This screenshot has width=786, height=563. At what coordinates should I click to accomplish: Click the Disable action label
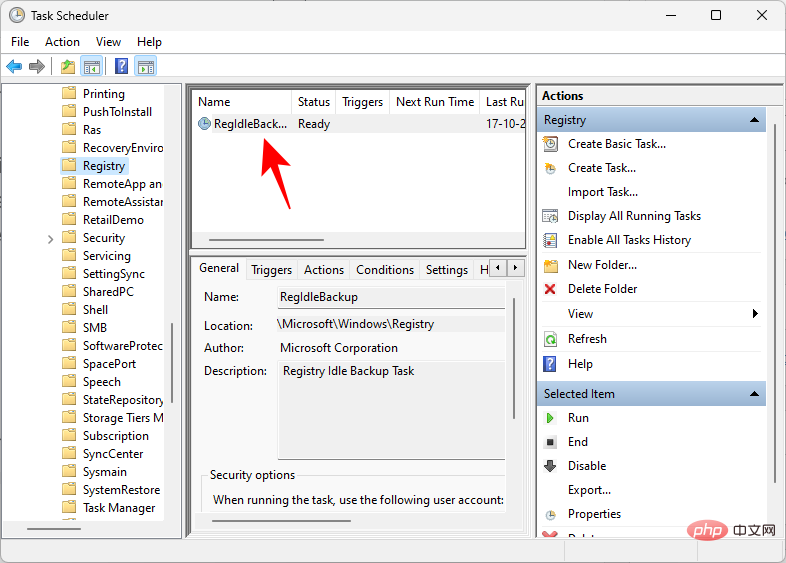tap(586, 466)
